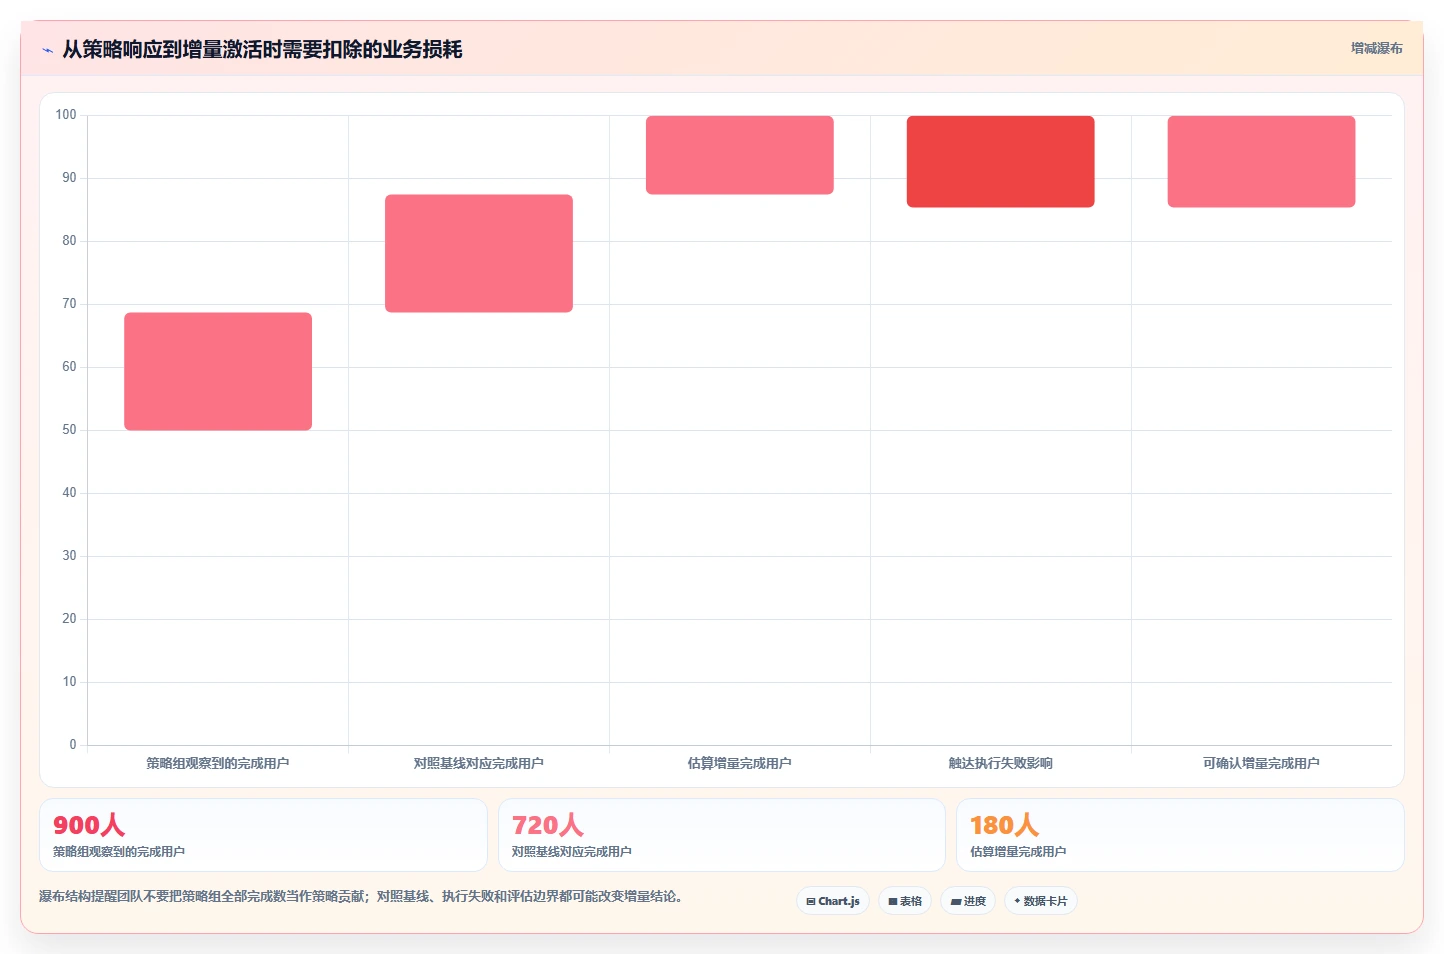The image size is (1444, 954).
Task: Click the 可确认增量完成用户 waterfall bar
Action: point(1262,161)
